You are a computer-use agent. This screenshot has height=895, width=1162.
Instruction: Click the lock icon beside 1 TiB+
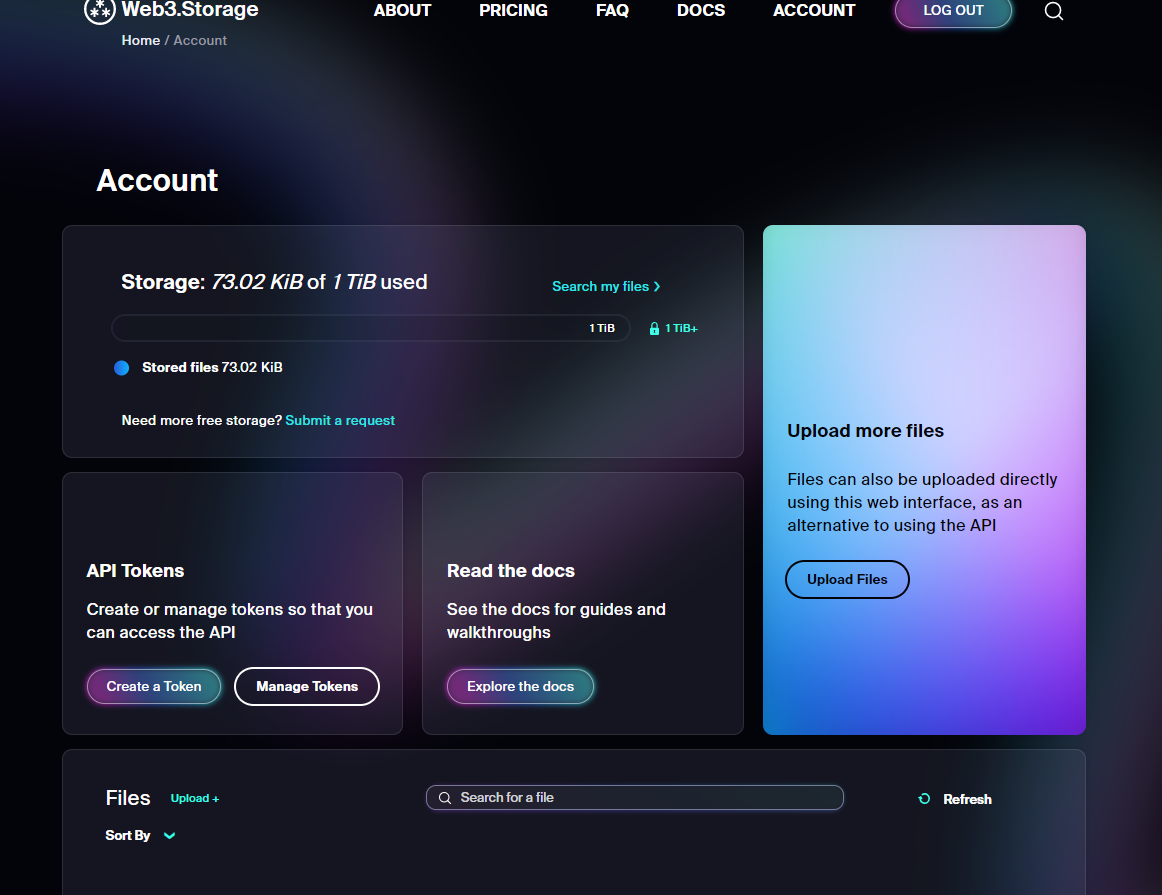coord(654,328)
